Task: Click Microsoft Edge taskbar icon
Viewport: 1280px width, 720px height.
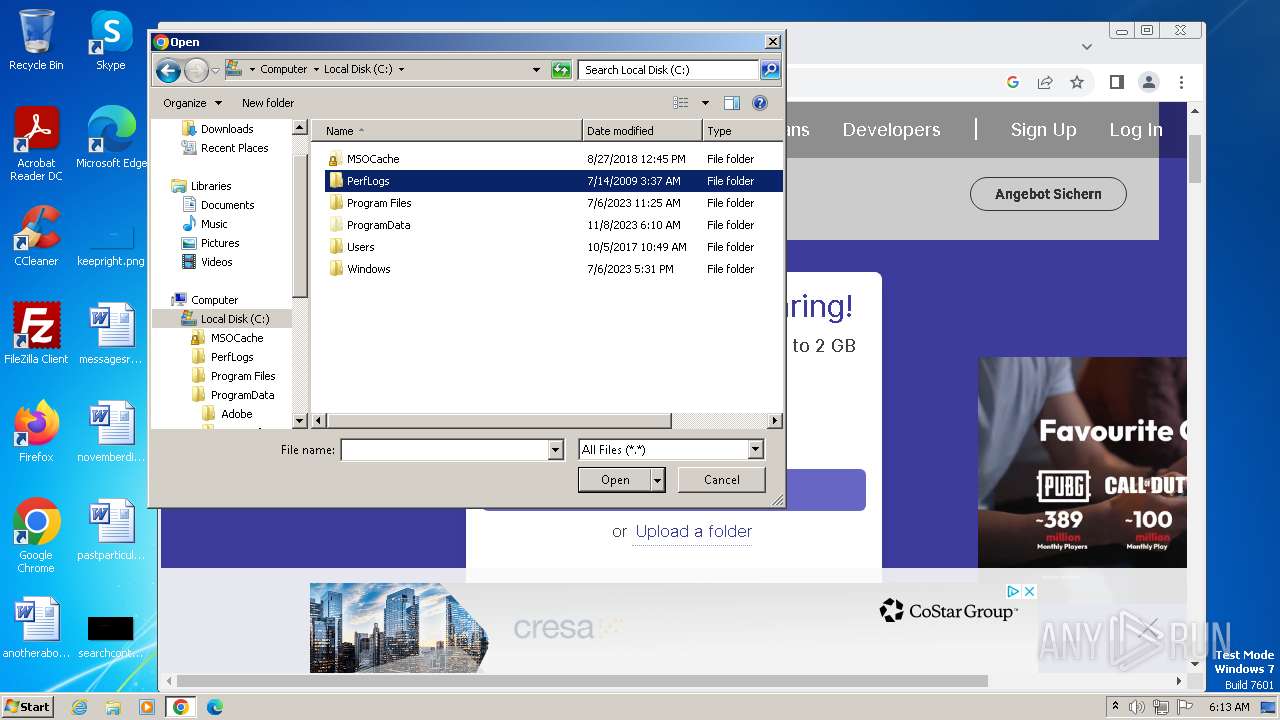Action: 215,707
